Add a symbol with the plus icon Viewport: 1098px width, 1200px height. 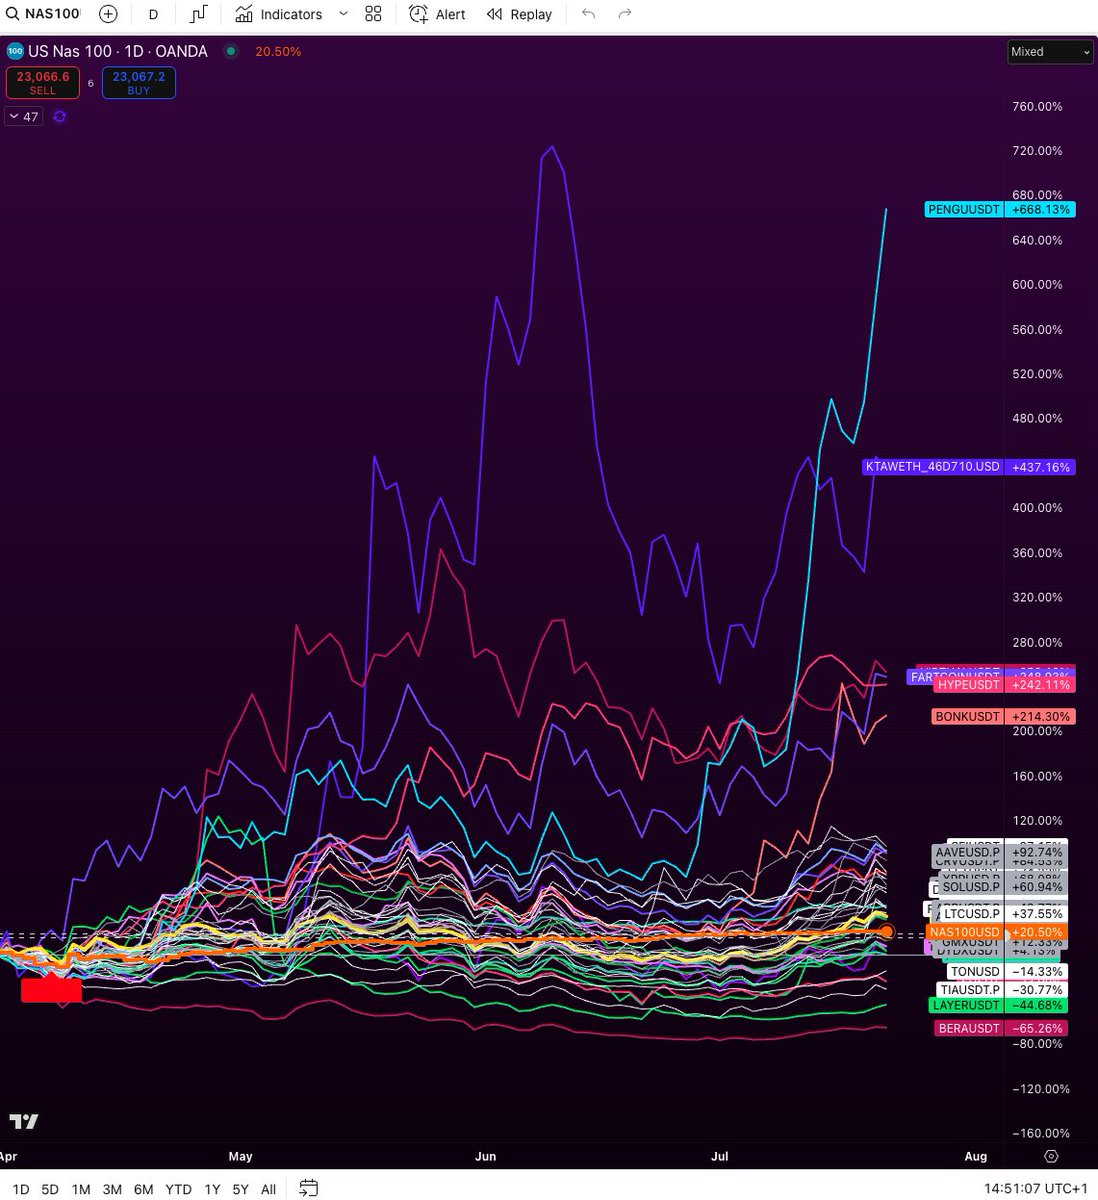[x=108, y=14]
